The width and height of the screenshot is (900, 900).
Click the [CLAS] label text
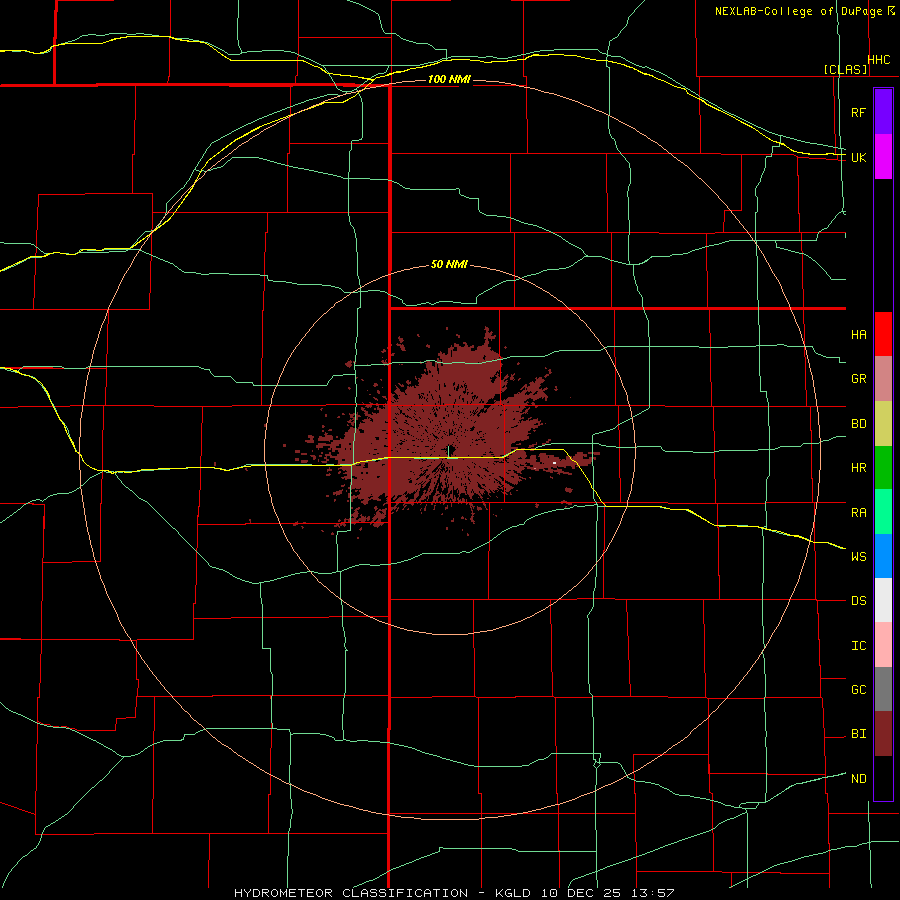point(845,69)
